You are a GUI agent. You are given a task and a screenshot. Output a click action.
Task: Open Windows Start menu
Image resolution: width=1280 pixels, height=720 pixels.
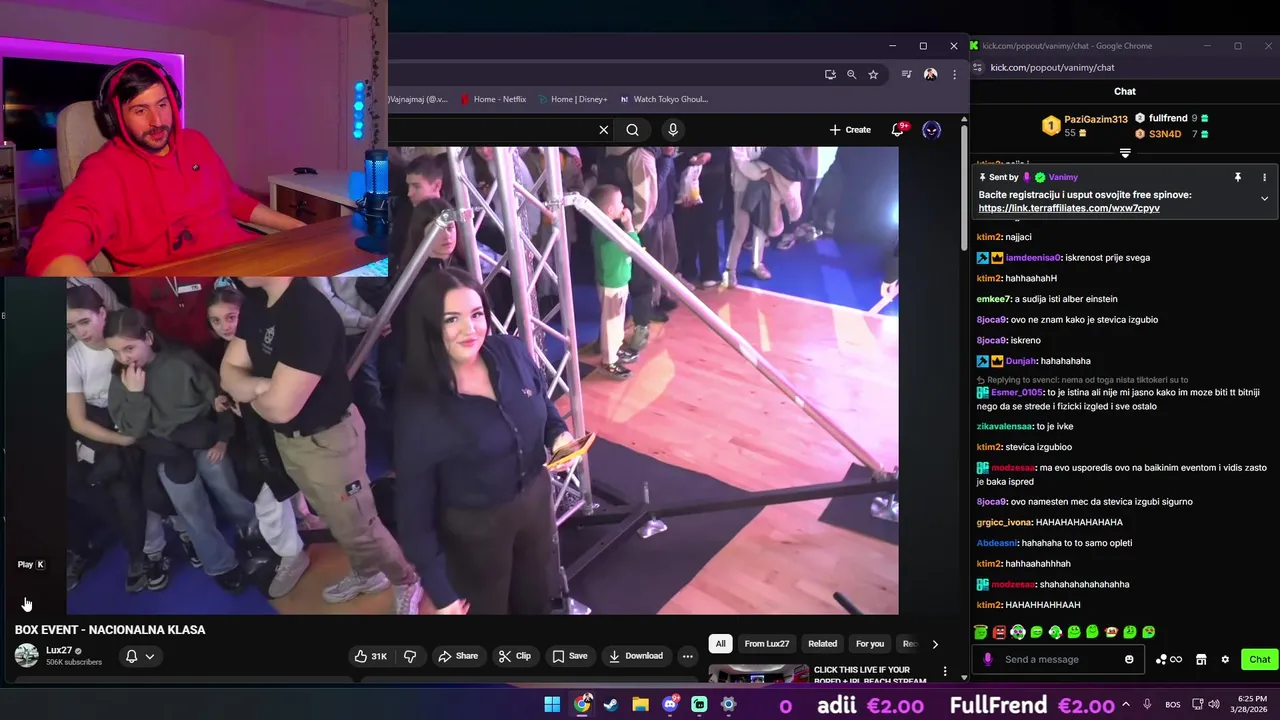pos(552,705)
